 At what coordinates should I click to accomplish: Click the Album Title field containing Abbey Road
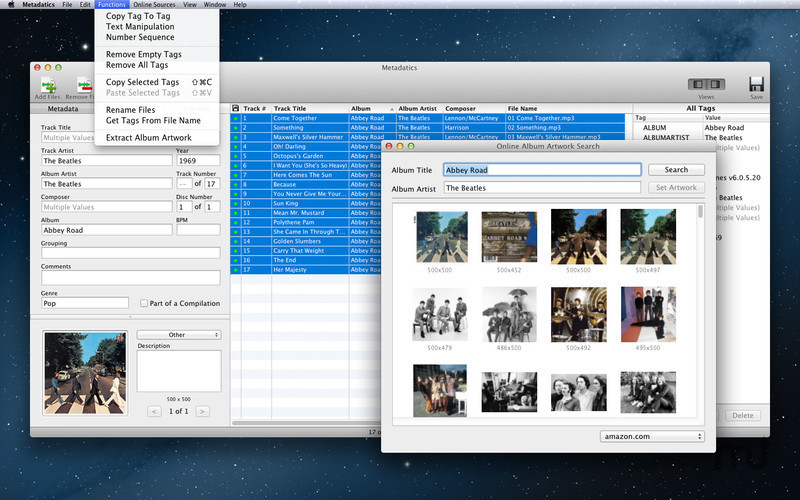(541, 170)
